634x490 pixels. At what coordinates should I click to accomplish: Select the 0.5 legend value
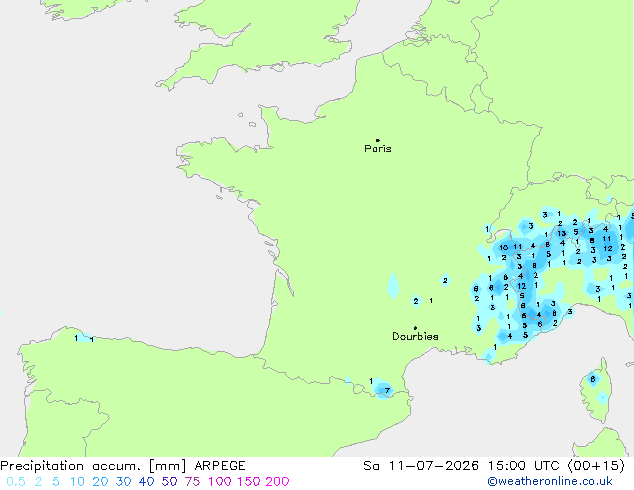point(16,482)
